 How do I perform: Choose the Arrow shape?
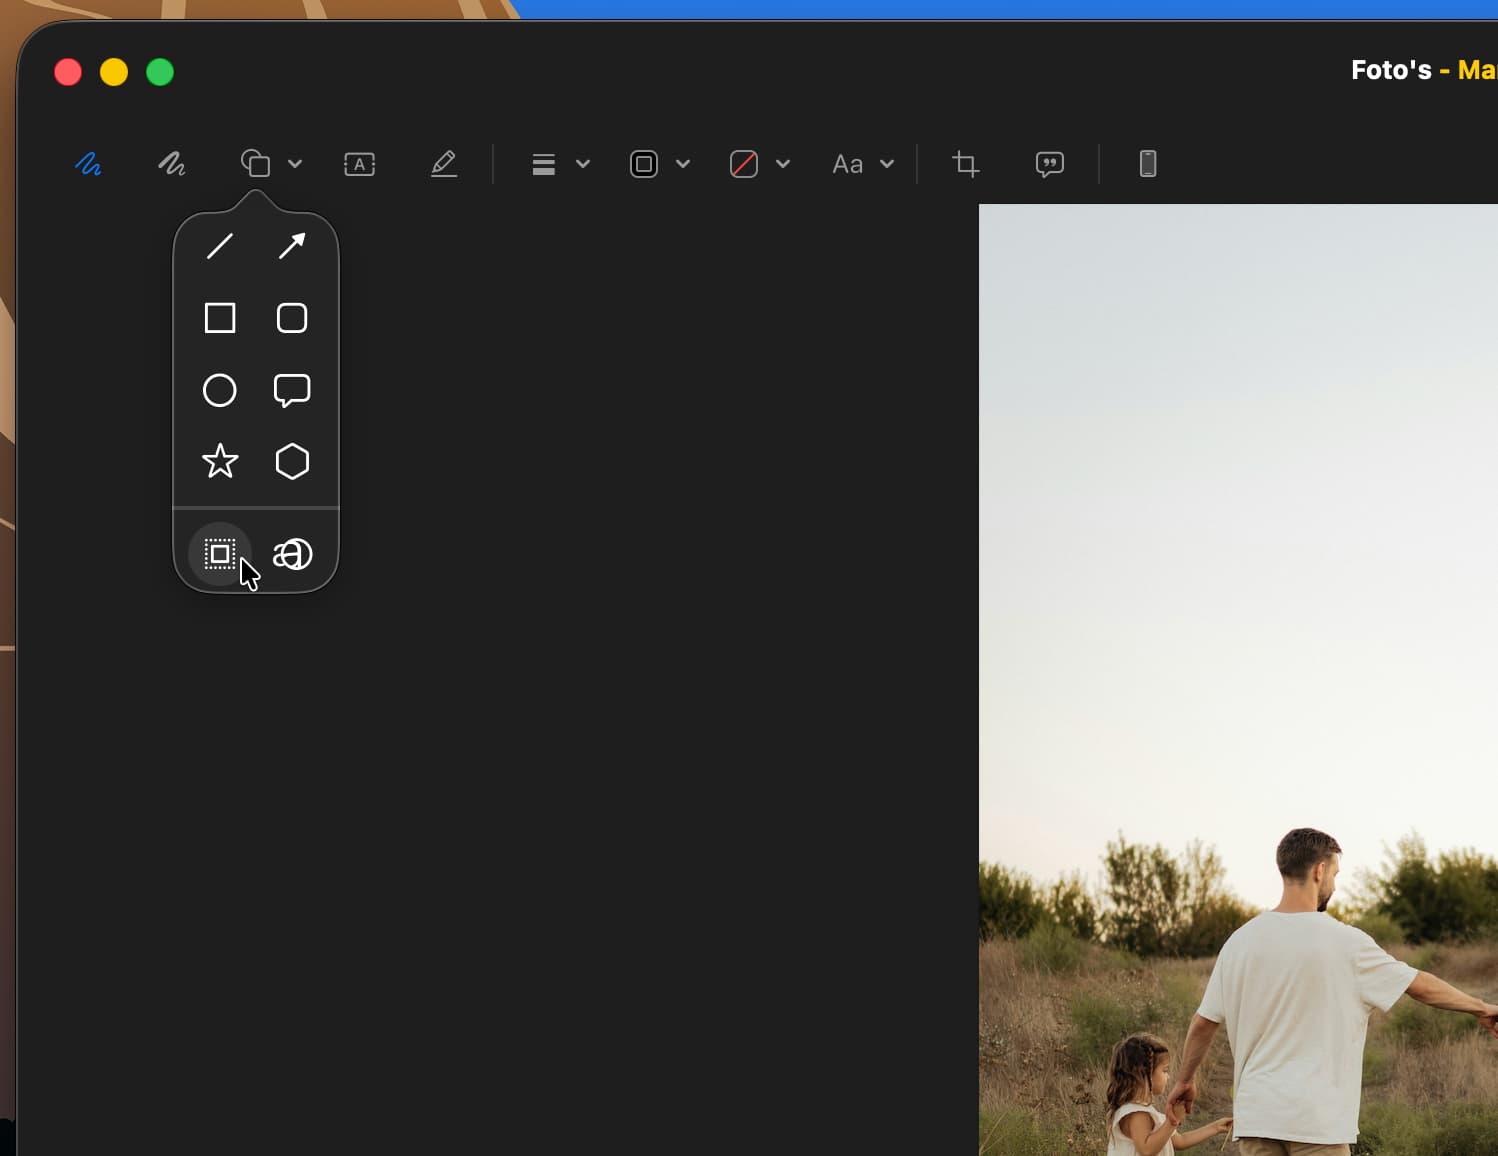pos(292,246)
